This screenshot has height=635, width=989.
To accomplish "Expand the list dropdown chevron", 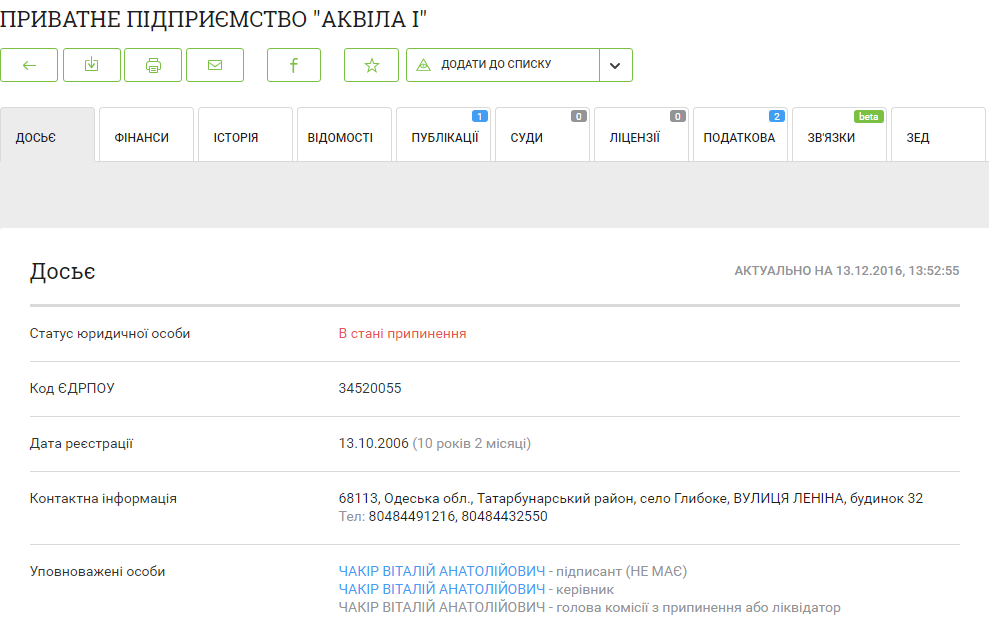I will [615, 65].
